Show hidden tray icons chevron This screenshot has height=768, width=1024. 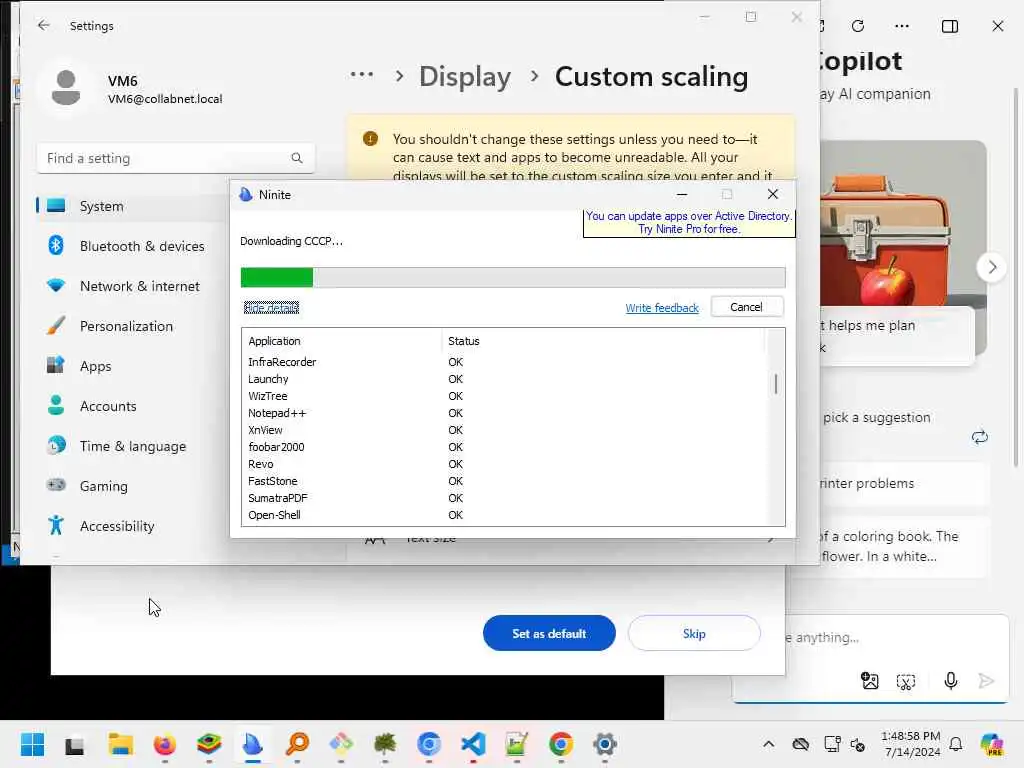click(x=769, y=744)
